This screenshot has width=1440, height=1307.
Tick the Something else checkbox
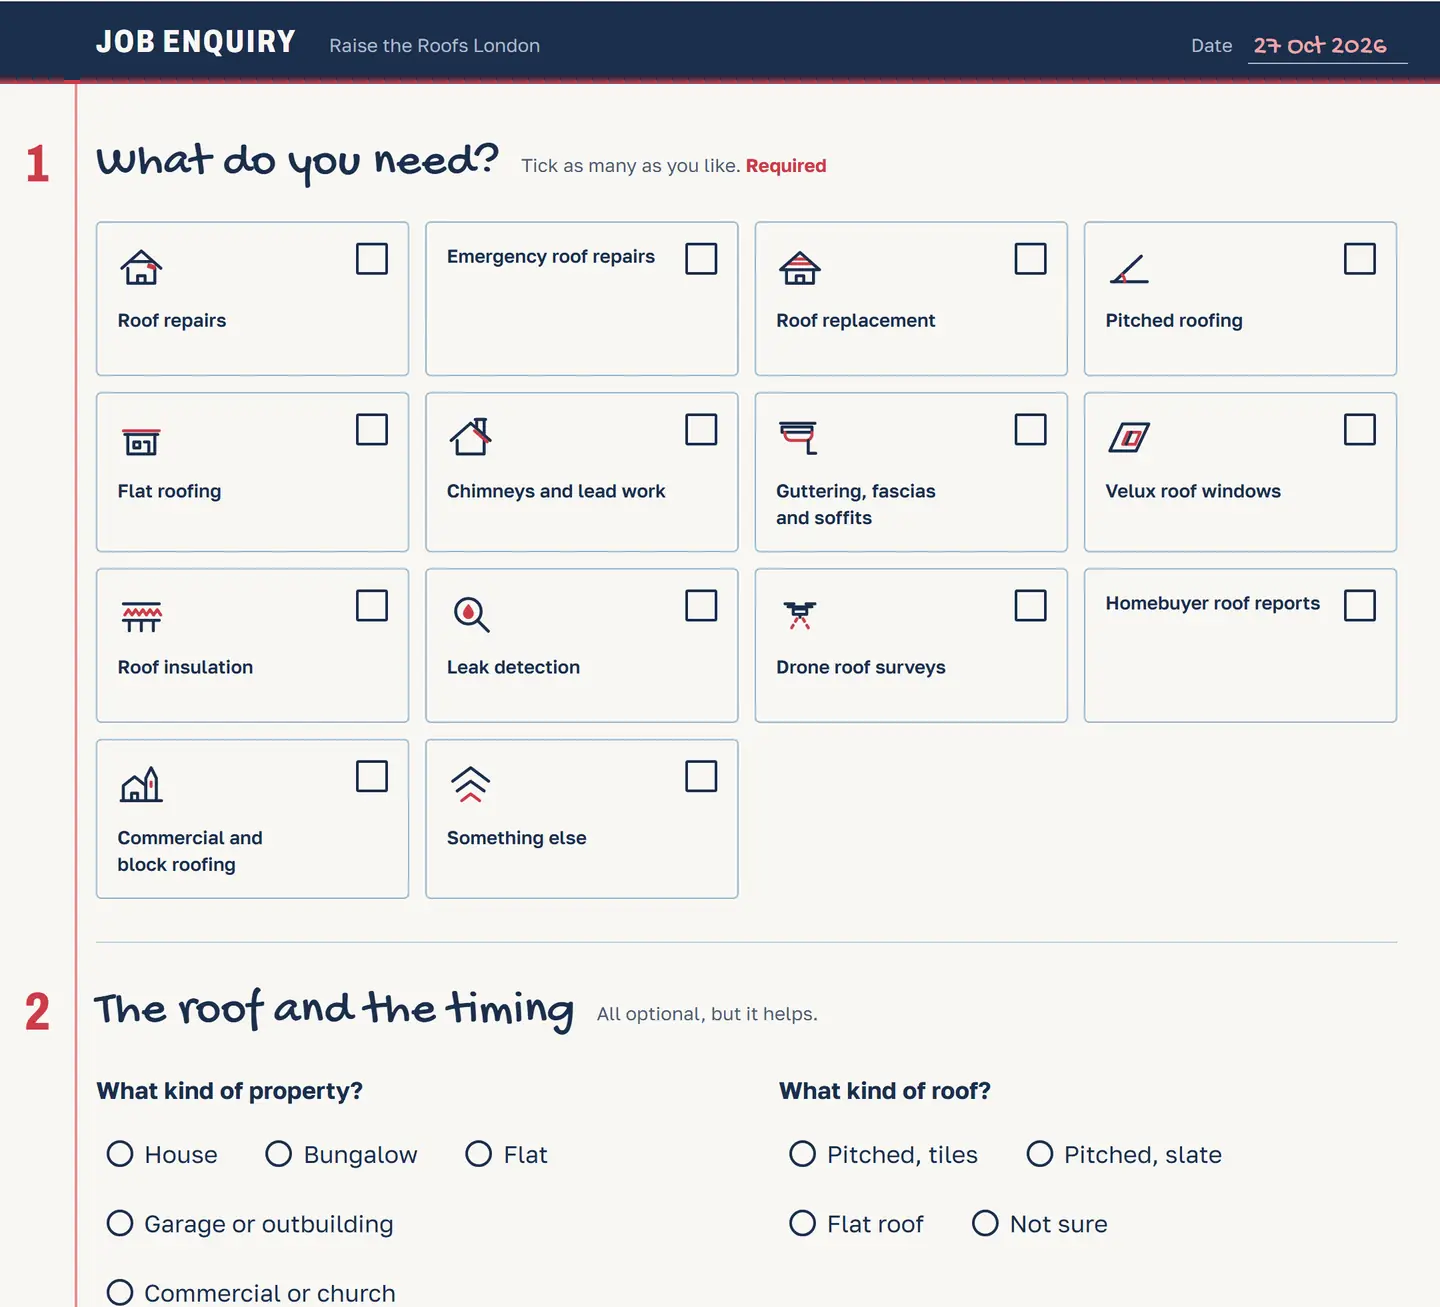pyautogui.click(x=701, y=777)
